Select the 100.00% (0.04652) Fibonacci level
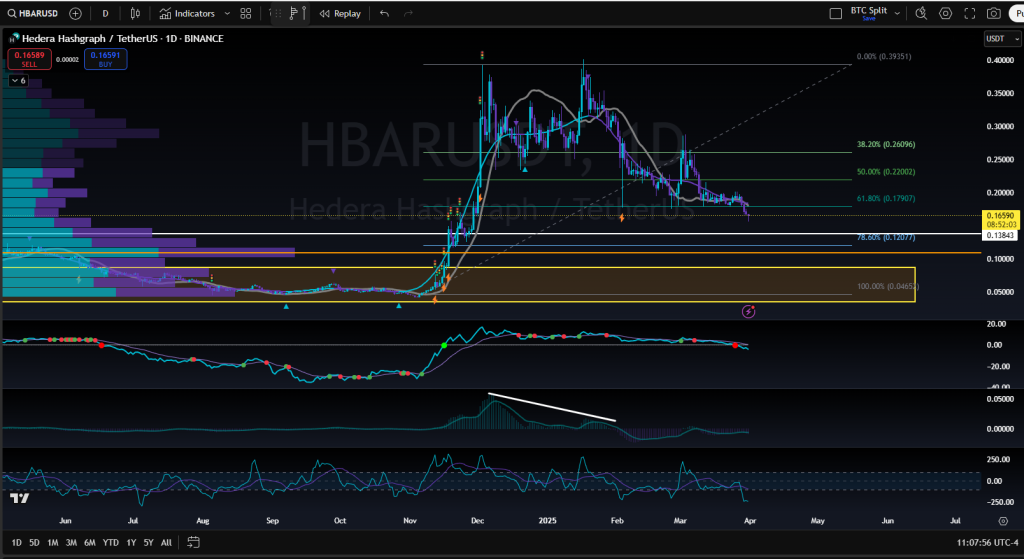Image resolution: width=1024 pixels, height=559 pixels. click(888, 287)
